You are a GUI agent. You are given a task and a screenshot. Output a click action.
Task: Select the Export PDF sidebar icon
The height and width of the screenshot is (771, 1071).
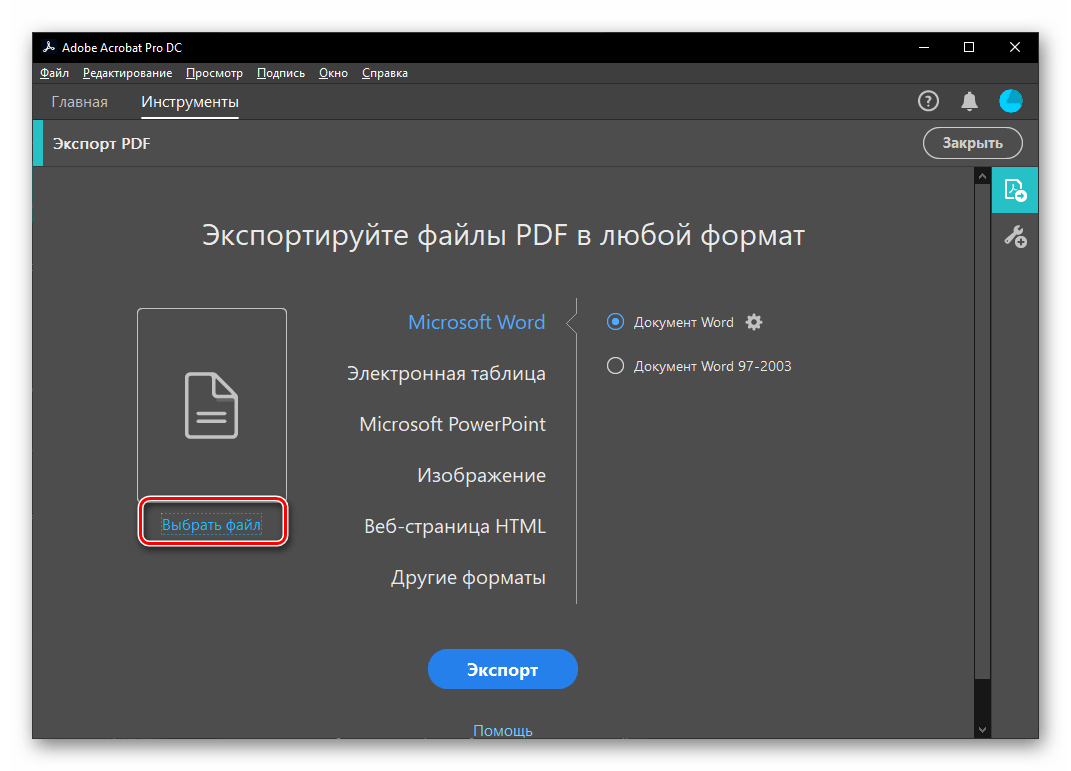[1015, 190]
